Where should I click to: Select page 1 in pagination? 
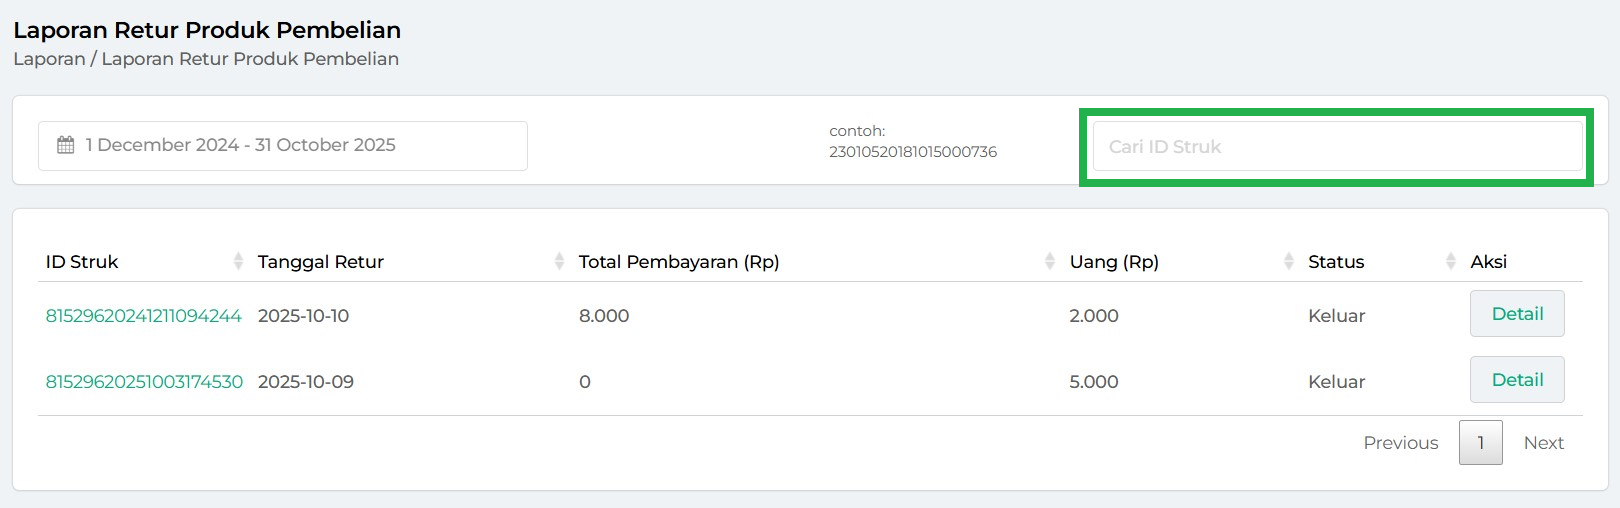point(1480,443)
